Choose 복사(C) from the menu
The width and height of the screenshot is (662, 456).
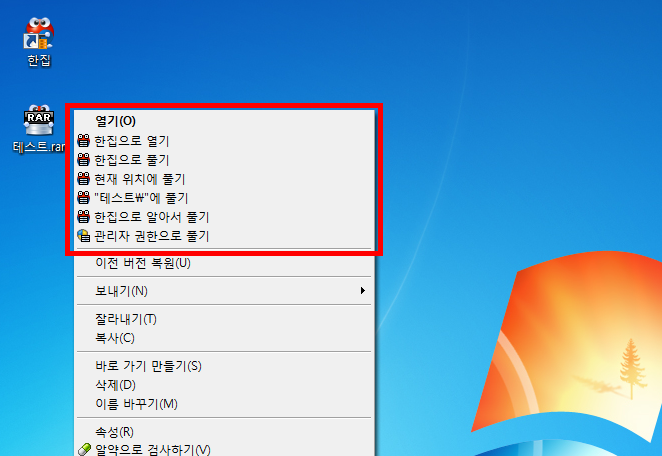click(224, 338)
